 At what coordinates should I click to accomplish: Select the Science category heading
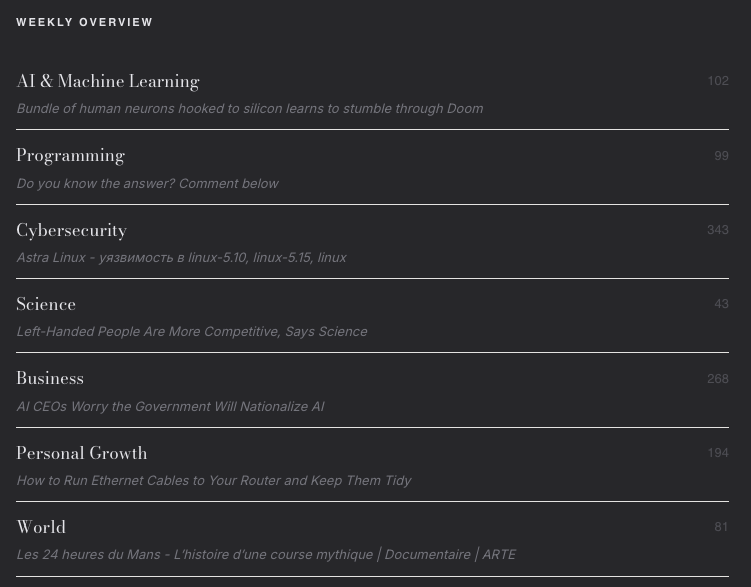click(x=46, y=304)
